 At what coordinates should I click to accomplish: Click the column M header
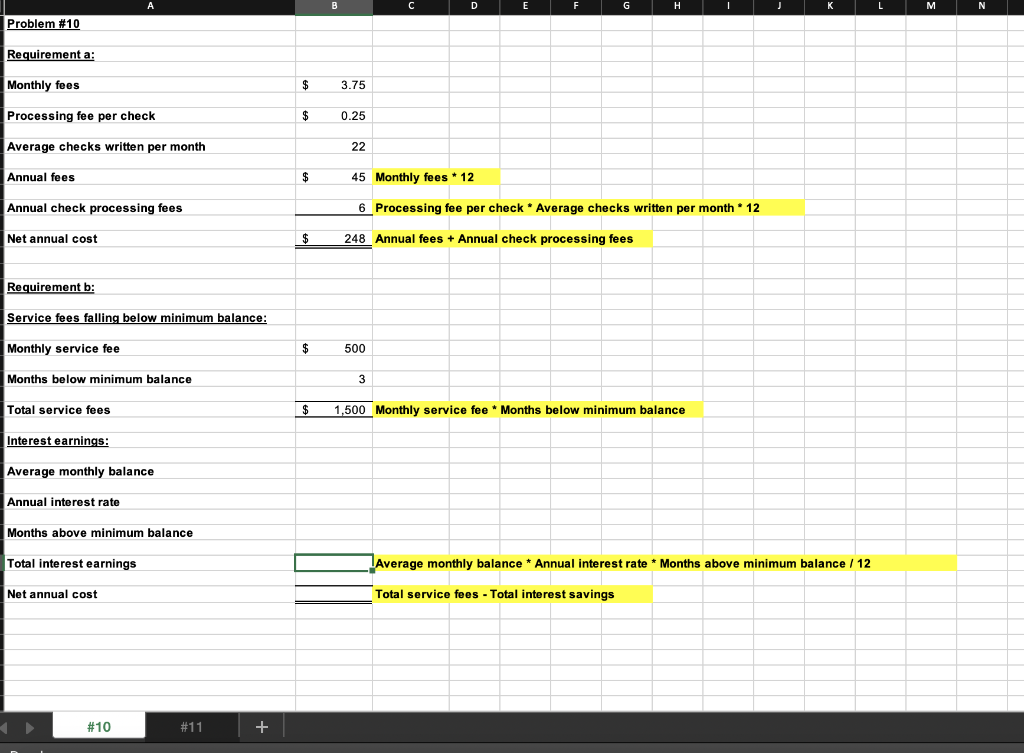click(931, 7)
